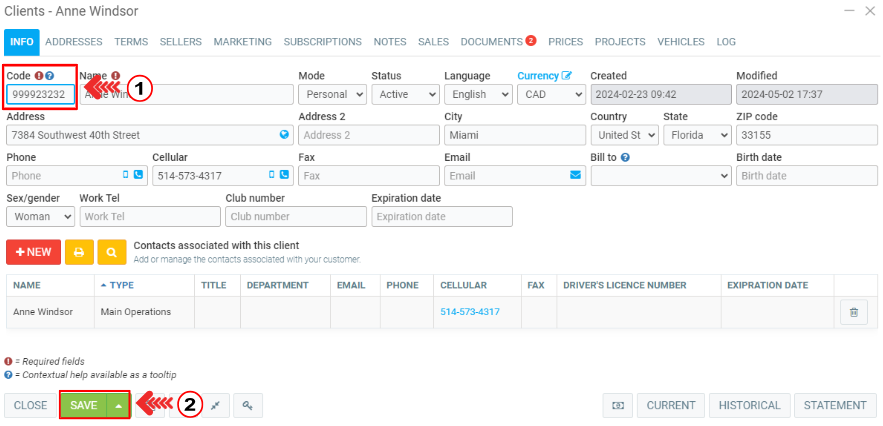Click the Currency edit pencil icon
Image resolution: width=883 pixels, height=426 pixels.
(567, 76)
